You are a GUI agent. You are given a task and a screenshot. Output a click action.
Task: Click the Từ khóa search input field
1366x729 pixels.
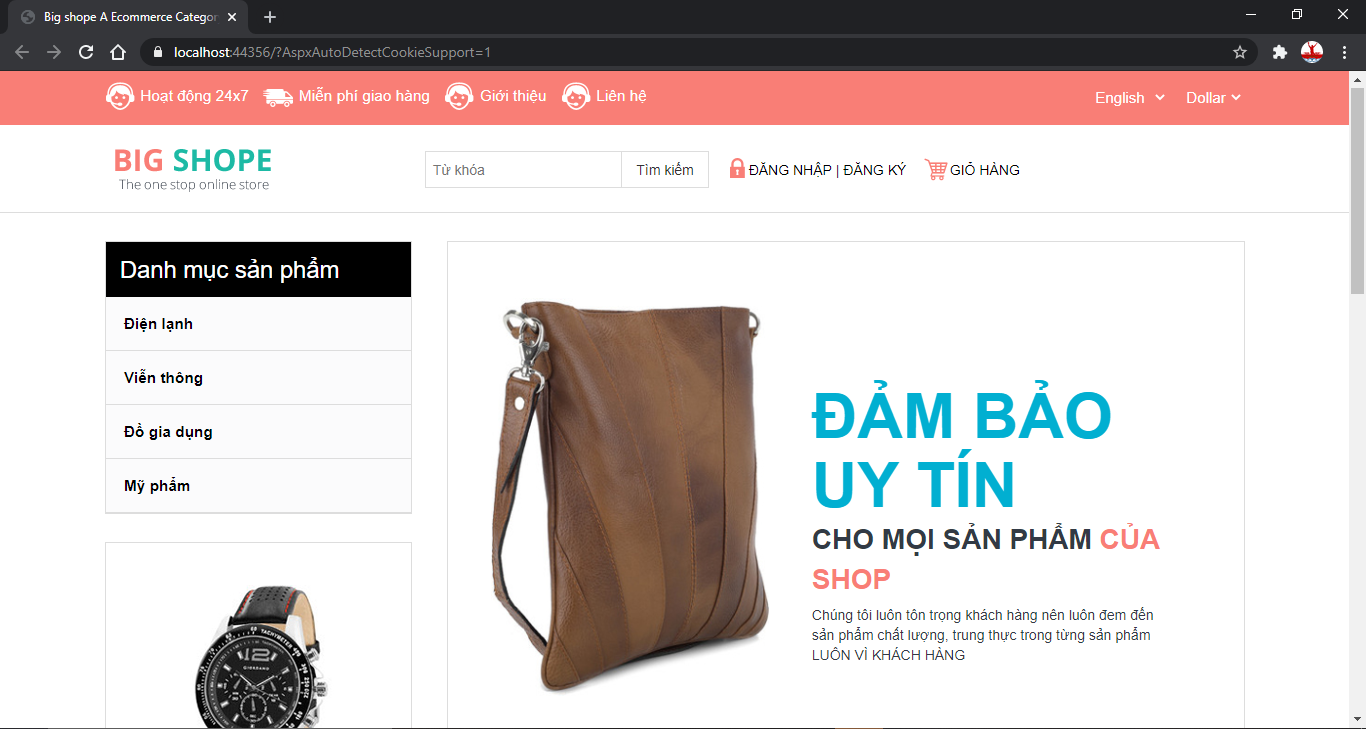point(523,170)
